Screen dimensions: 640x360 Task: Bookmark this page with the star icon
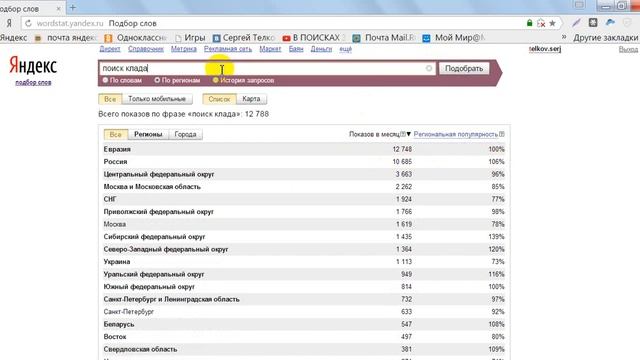(552, 23)
